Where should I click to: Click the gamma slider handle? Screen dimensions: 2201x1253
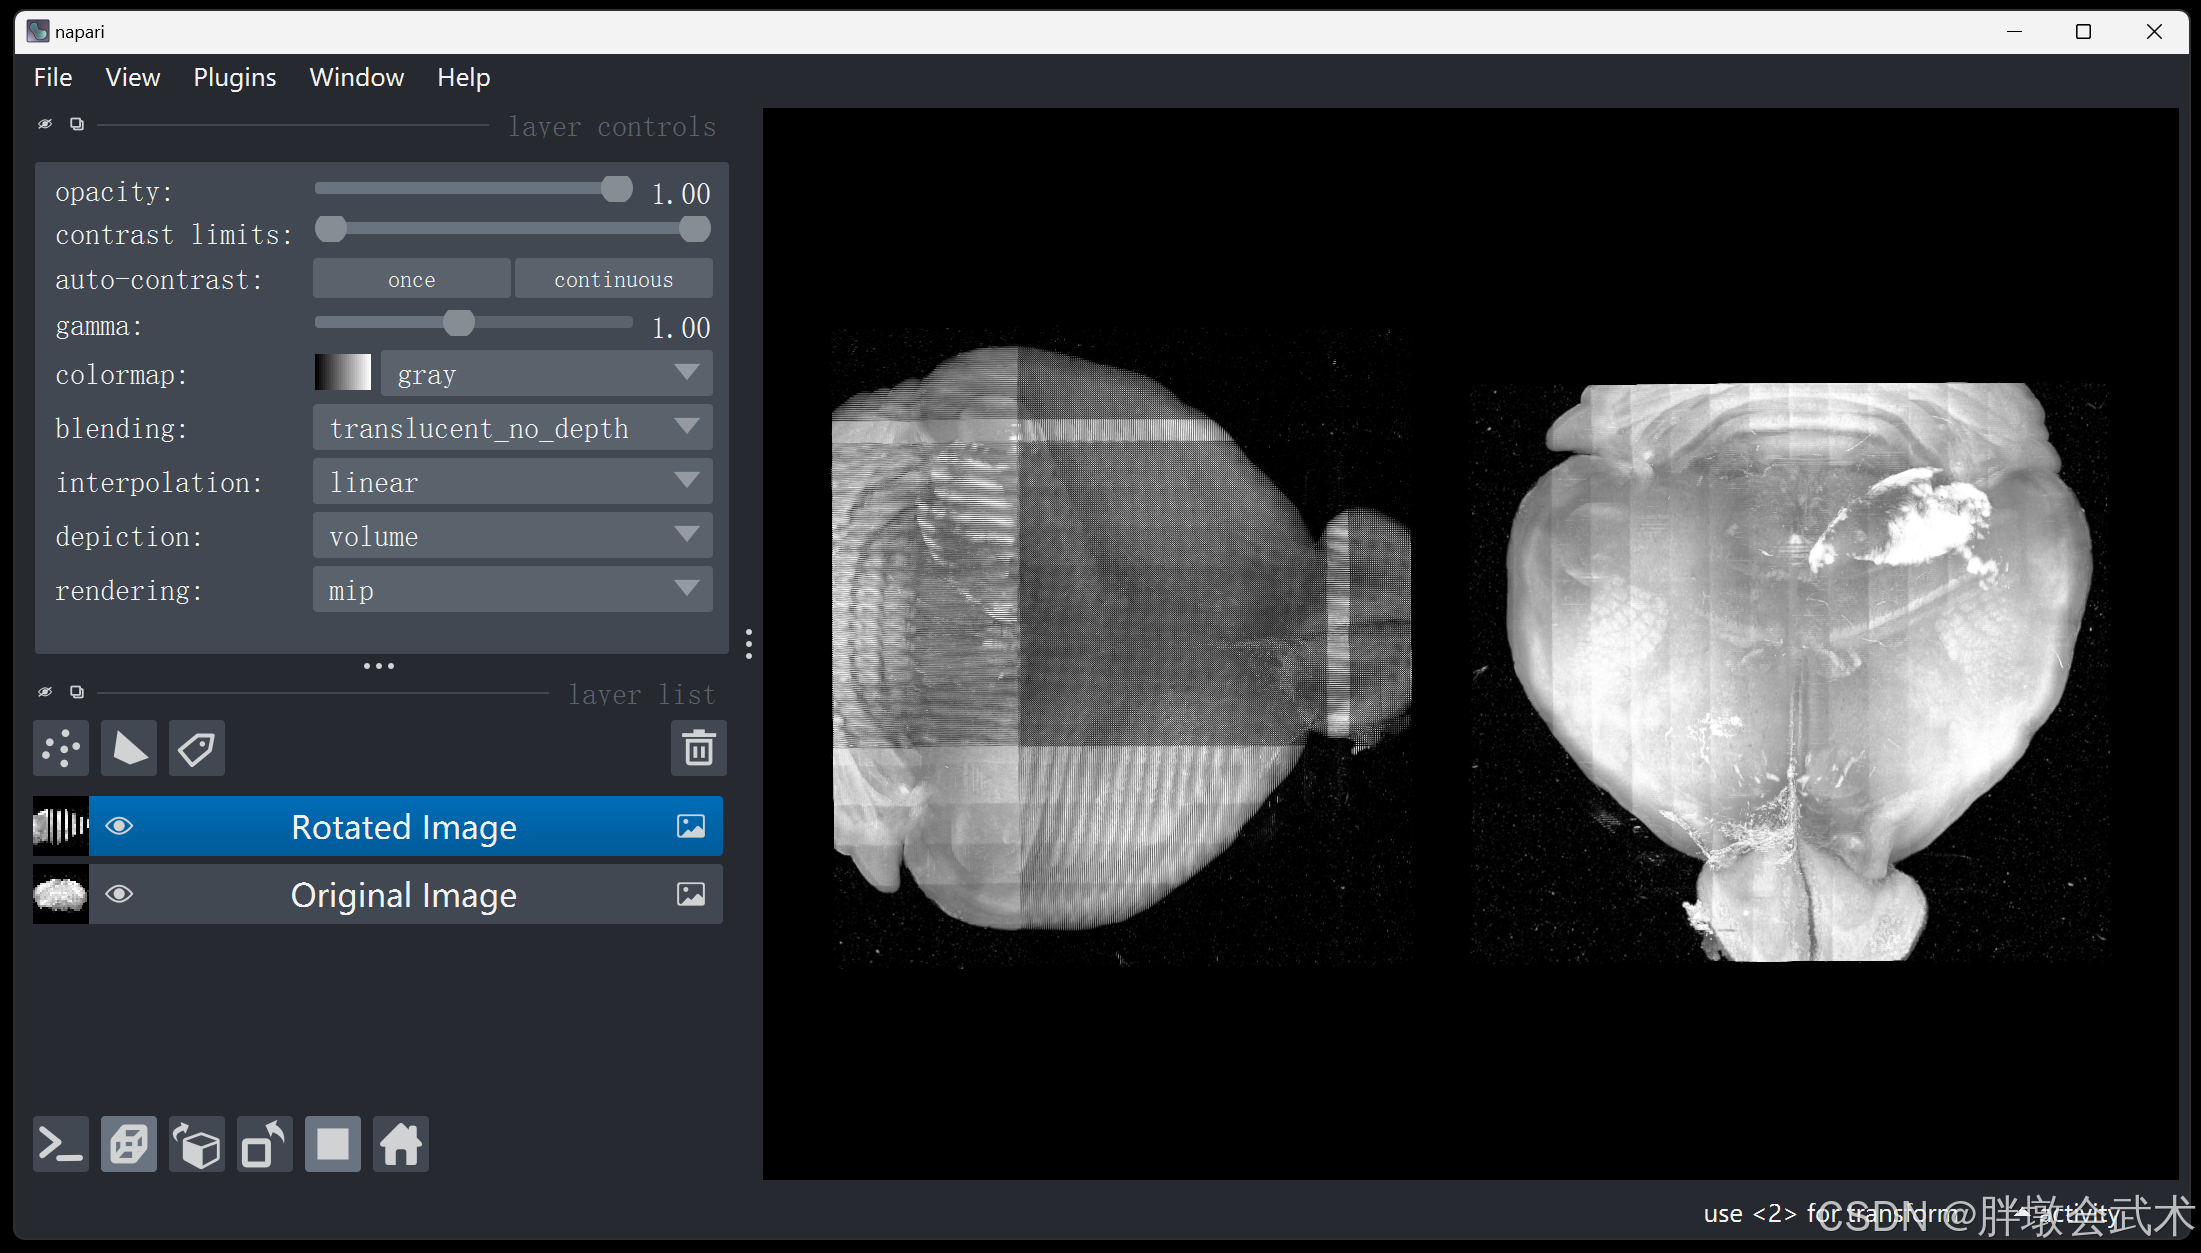tap(459, 323)
